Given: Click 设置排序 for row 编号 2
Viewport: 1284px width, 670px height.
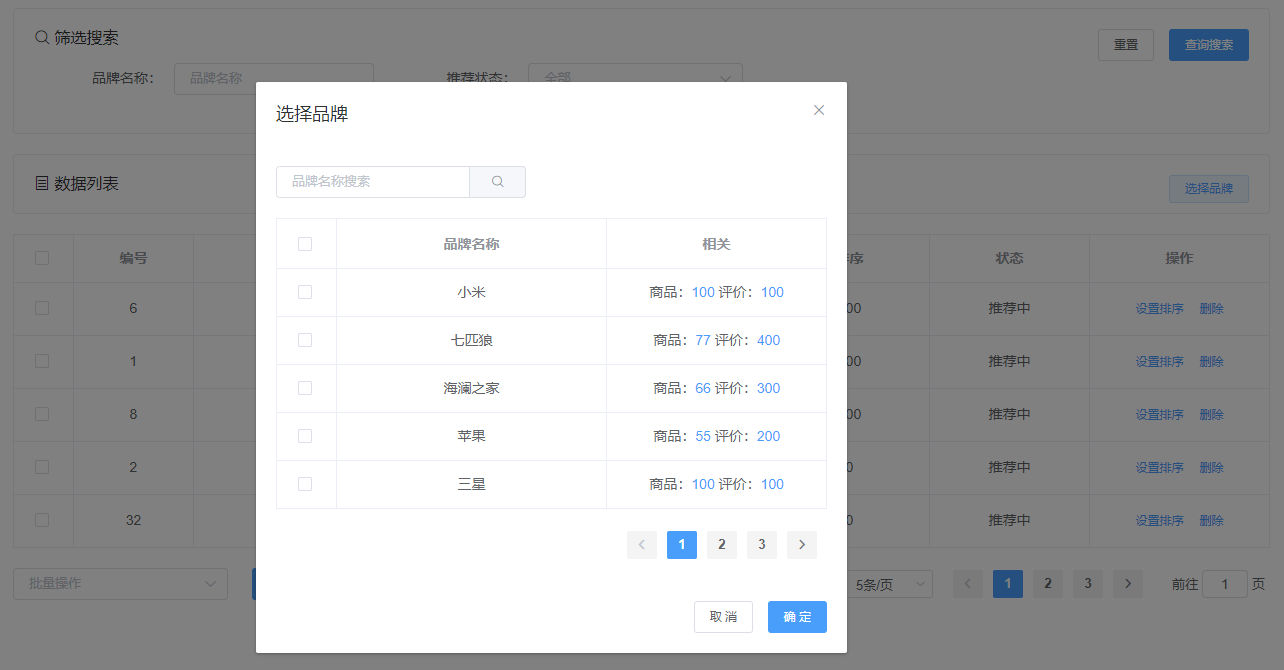Looking at the screenshot, I should tap(1159, 468).
